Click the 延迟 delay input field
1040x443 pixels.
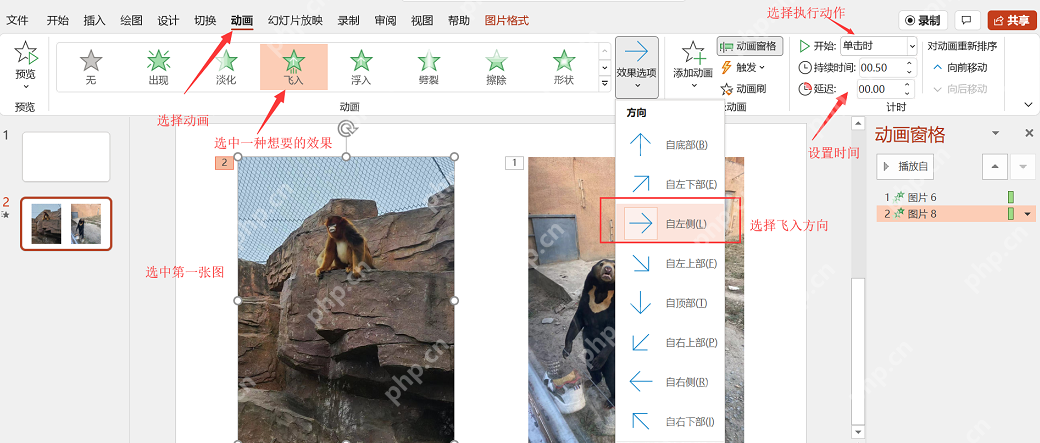pyautogui.click(x=878, y=89)
